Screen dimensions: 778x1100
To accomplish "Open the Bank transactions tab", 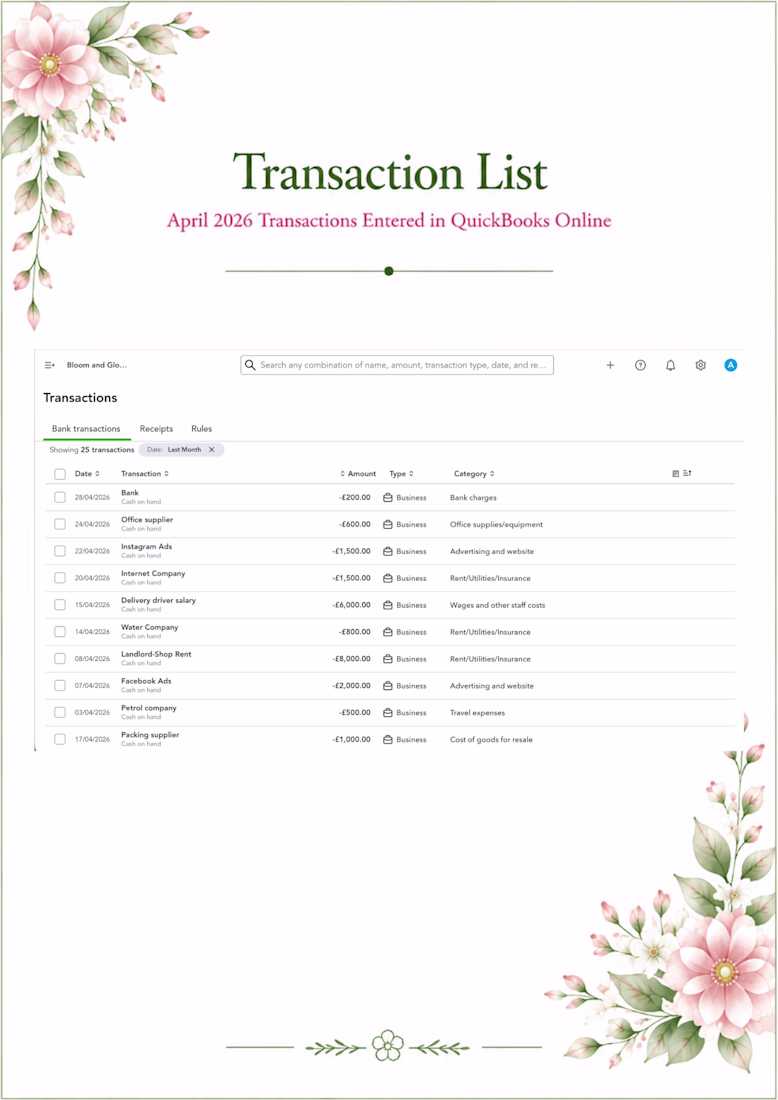I will 86,429.
